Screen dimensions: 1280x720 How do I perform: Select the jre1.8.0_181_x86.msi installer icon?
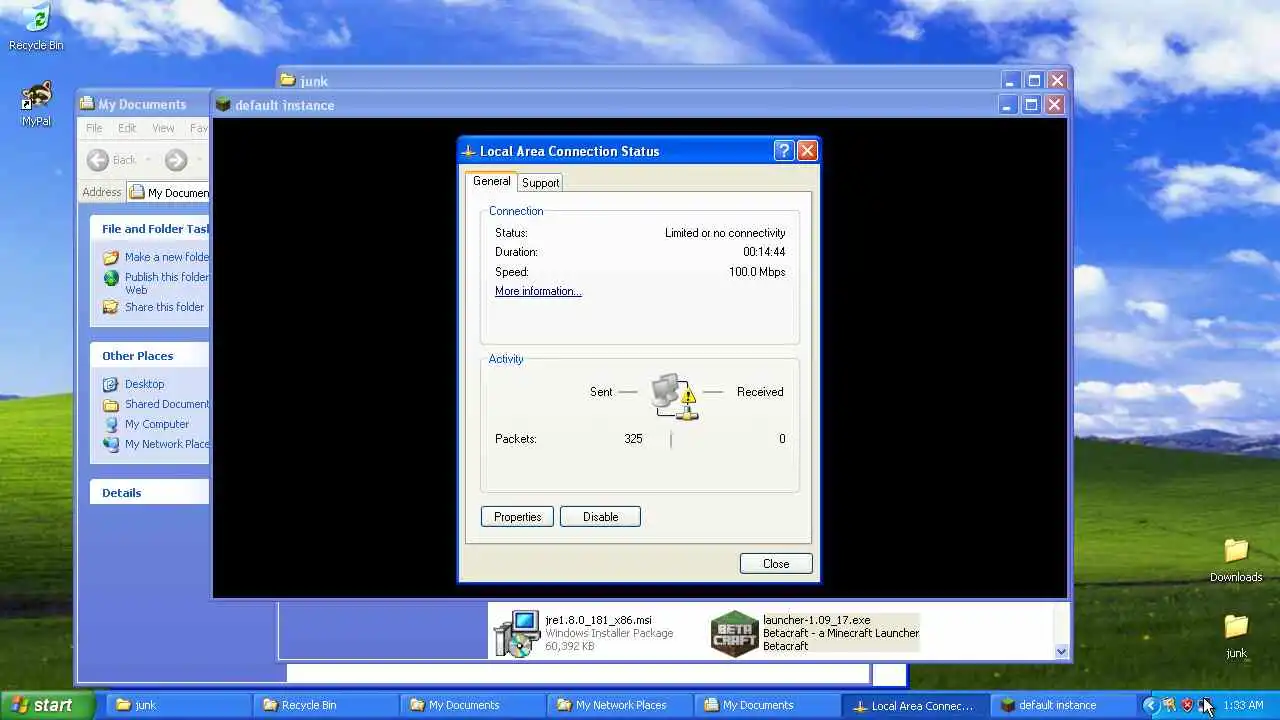517,633
